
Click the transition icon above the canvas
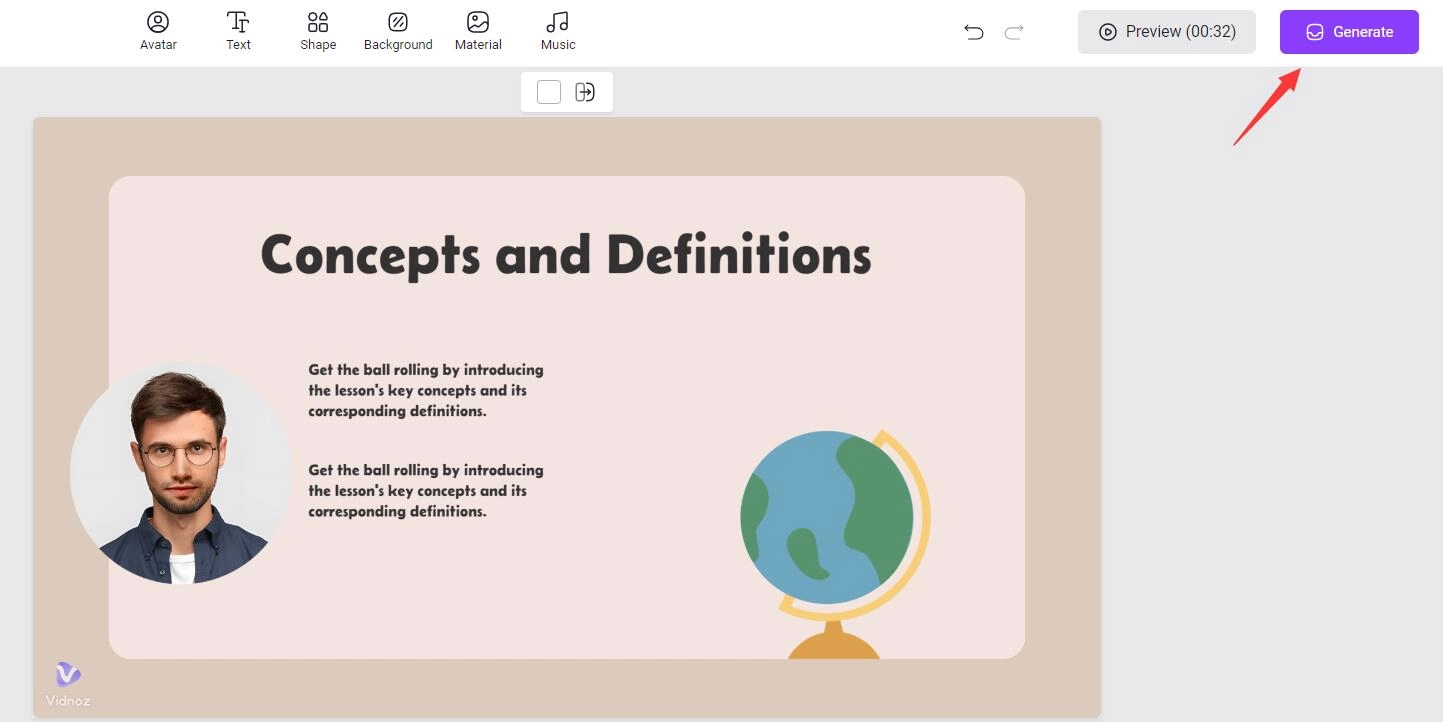(x=585, y=92)
